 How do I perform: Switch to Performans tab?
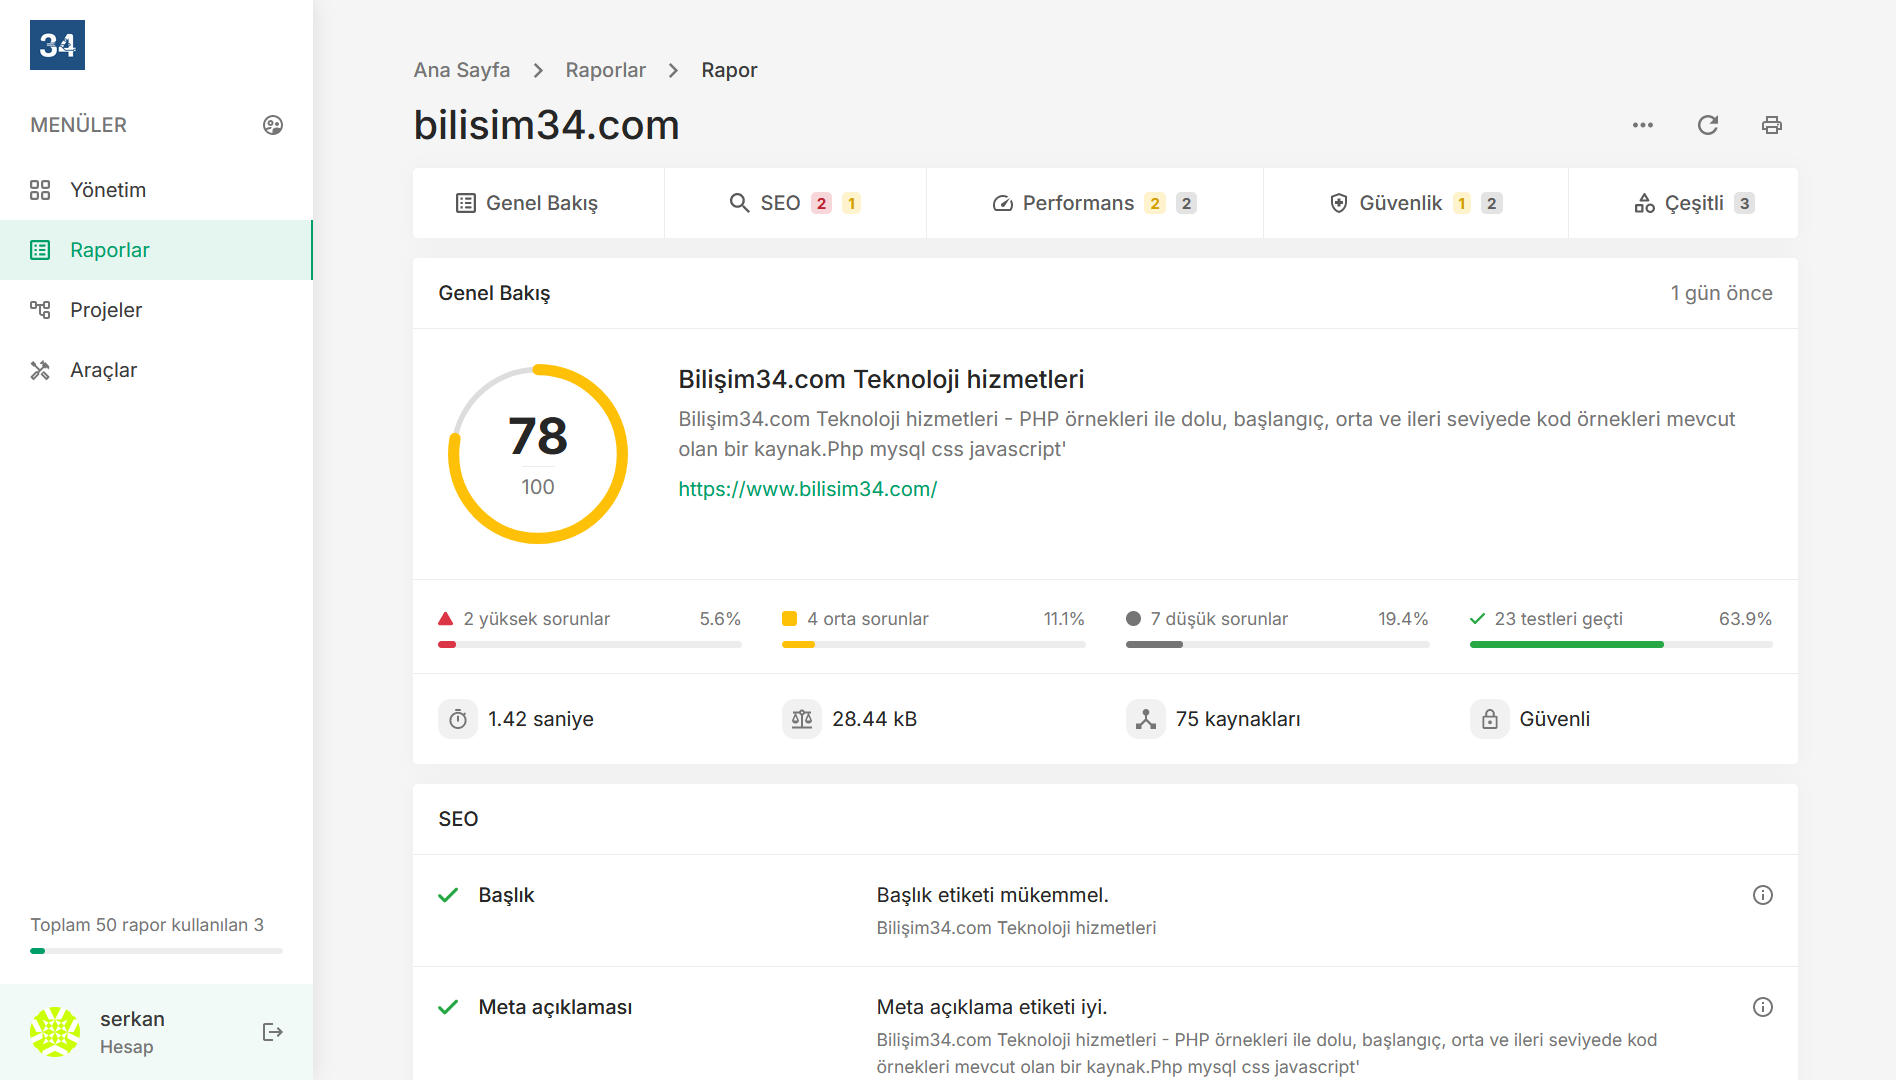click(x=1095, y=203)
